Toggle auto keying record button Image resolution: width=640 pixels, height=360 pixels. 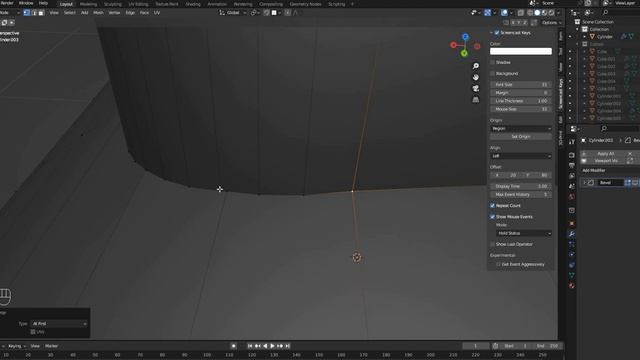click(233, 346)
